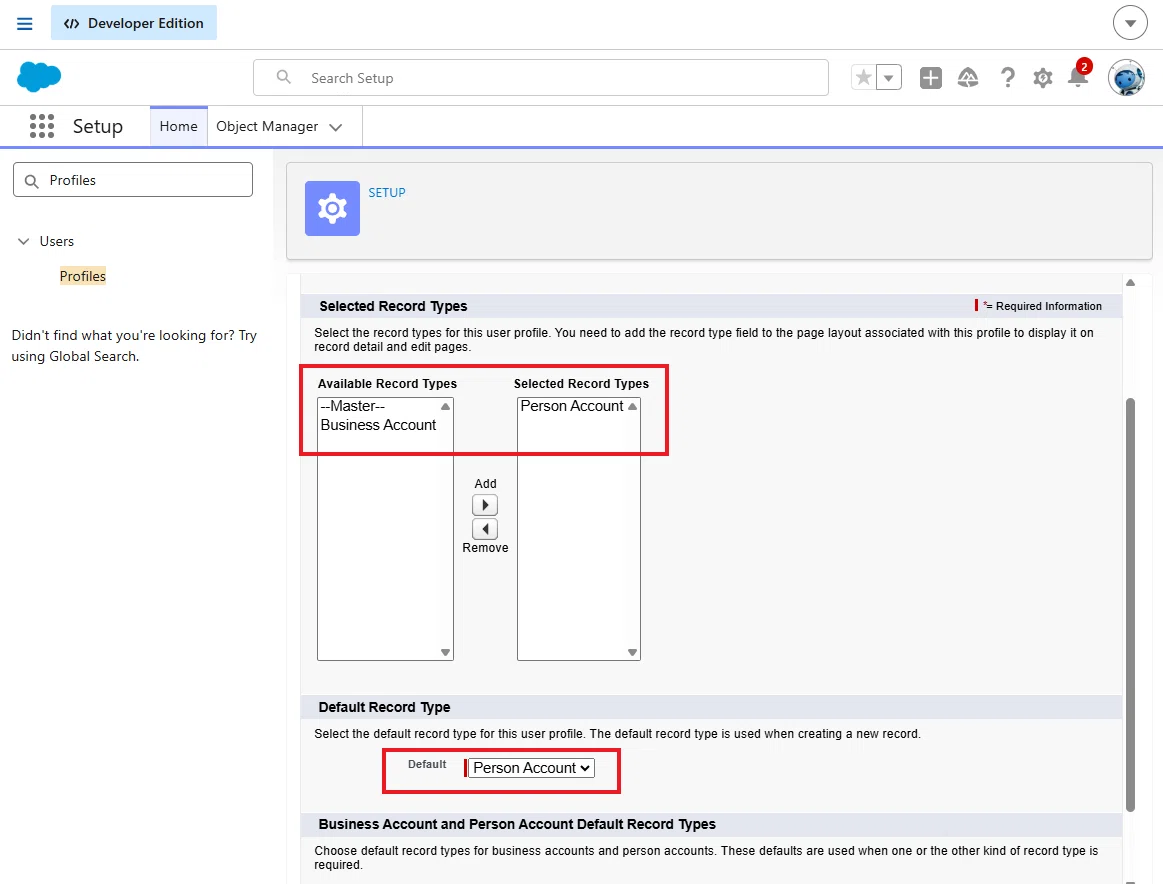The height and width of the screenshot is (884, 1163).
Task: Open the help question mark icon
Action: click(1006, 77)
